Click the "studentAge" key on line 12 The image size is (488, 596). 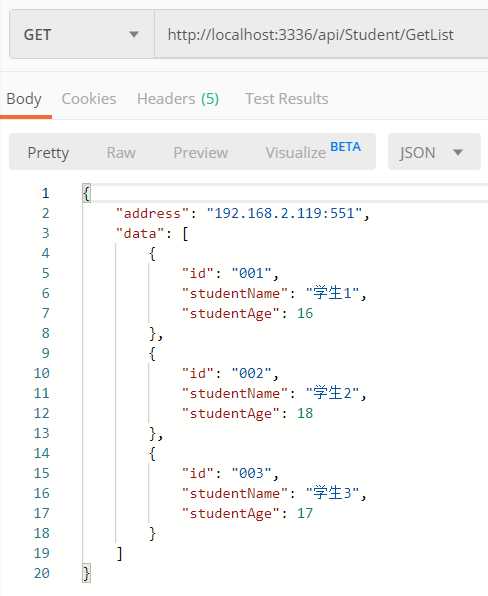[x=231, y=413]
